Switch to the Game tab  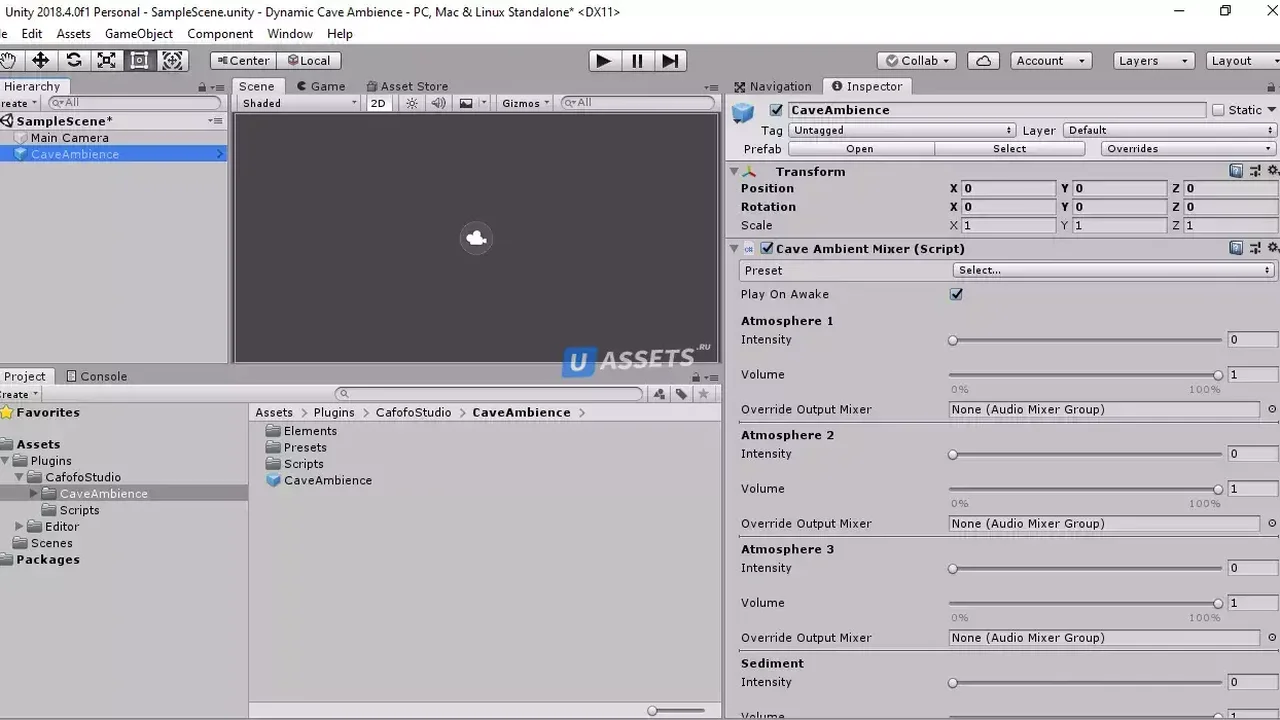(320, 86)
